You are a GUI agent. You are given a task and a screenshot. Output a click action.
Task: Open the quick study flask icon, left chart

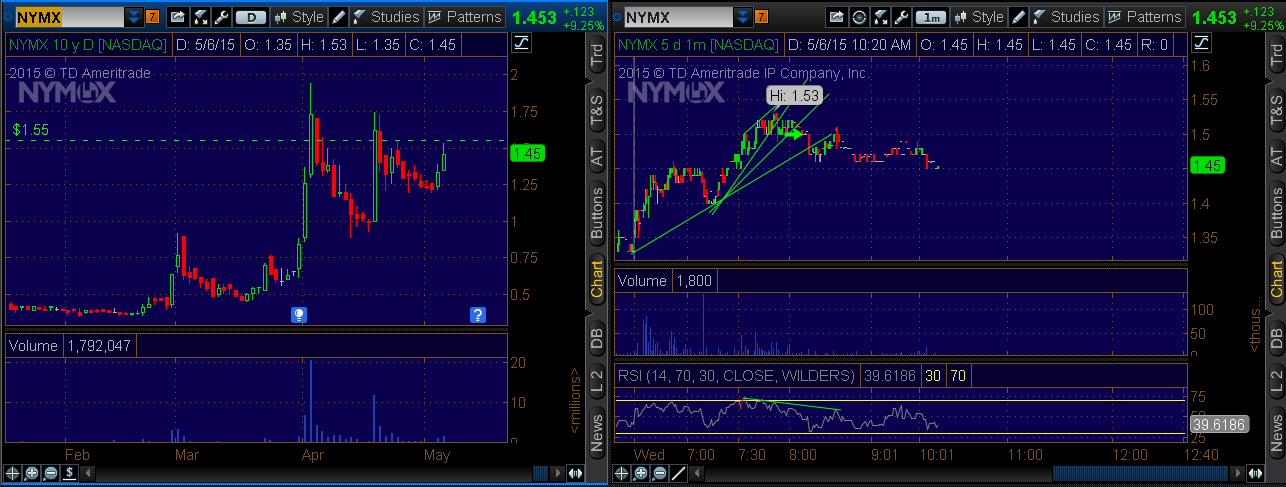point(199,17)
